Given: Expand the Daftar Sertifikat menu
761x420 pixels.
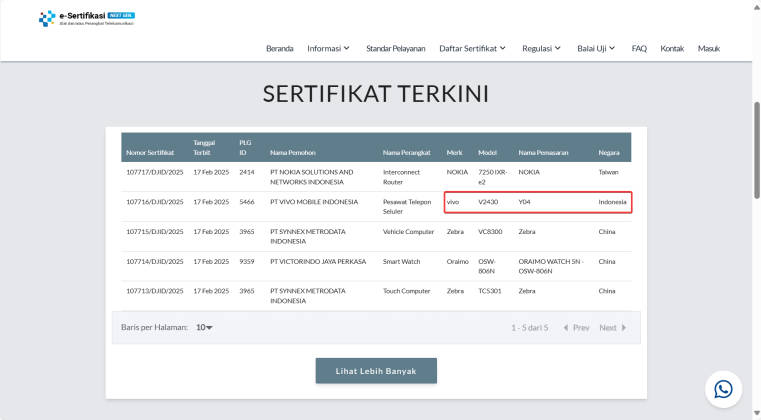Looking at the screenshot, I should [473, 49].
